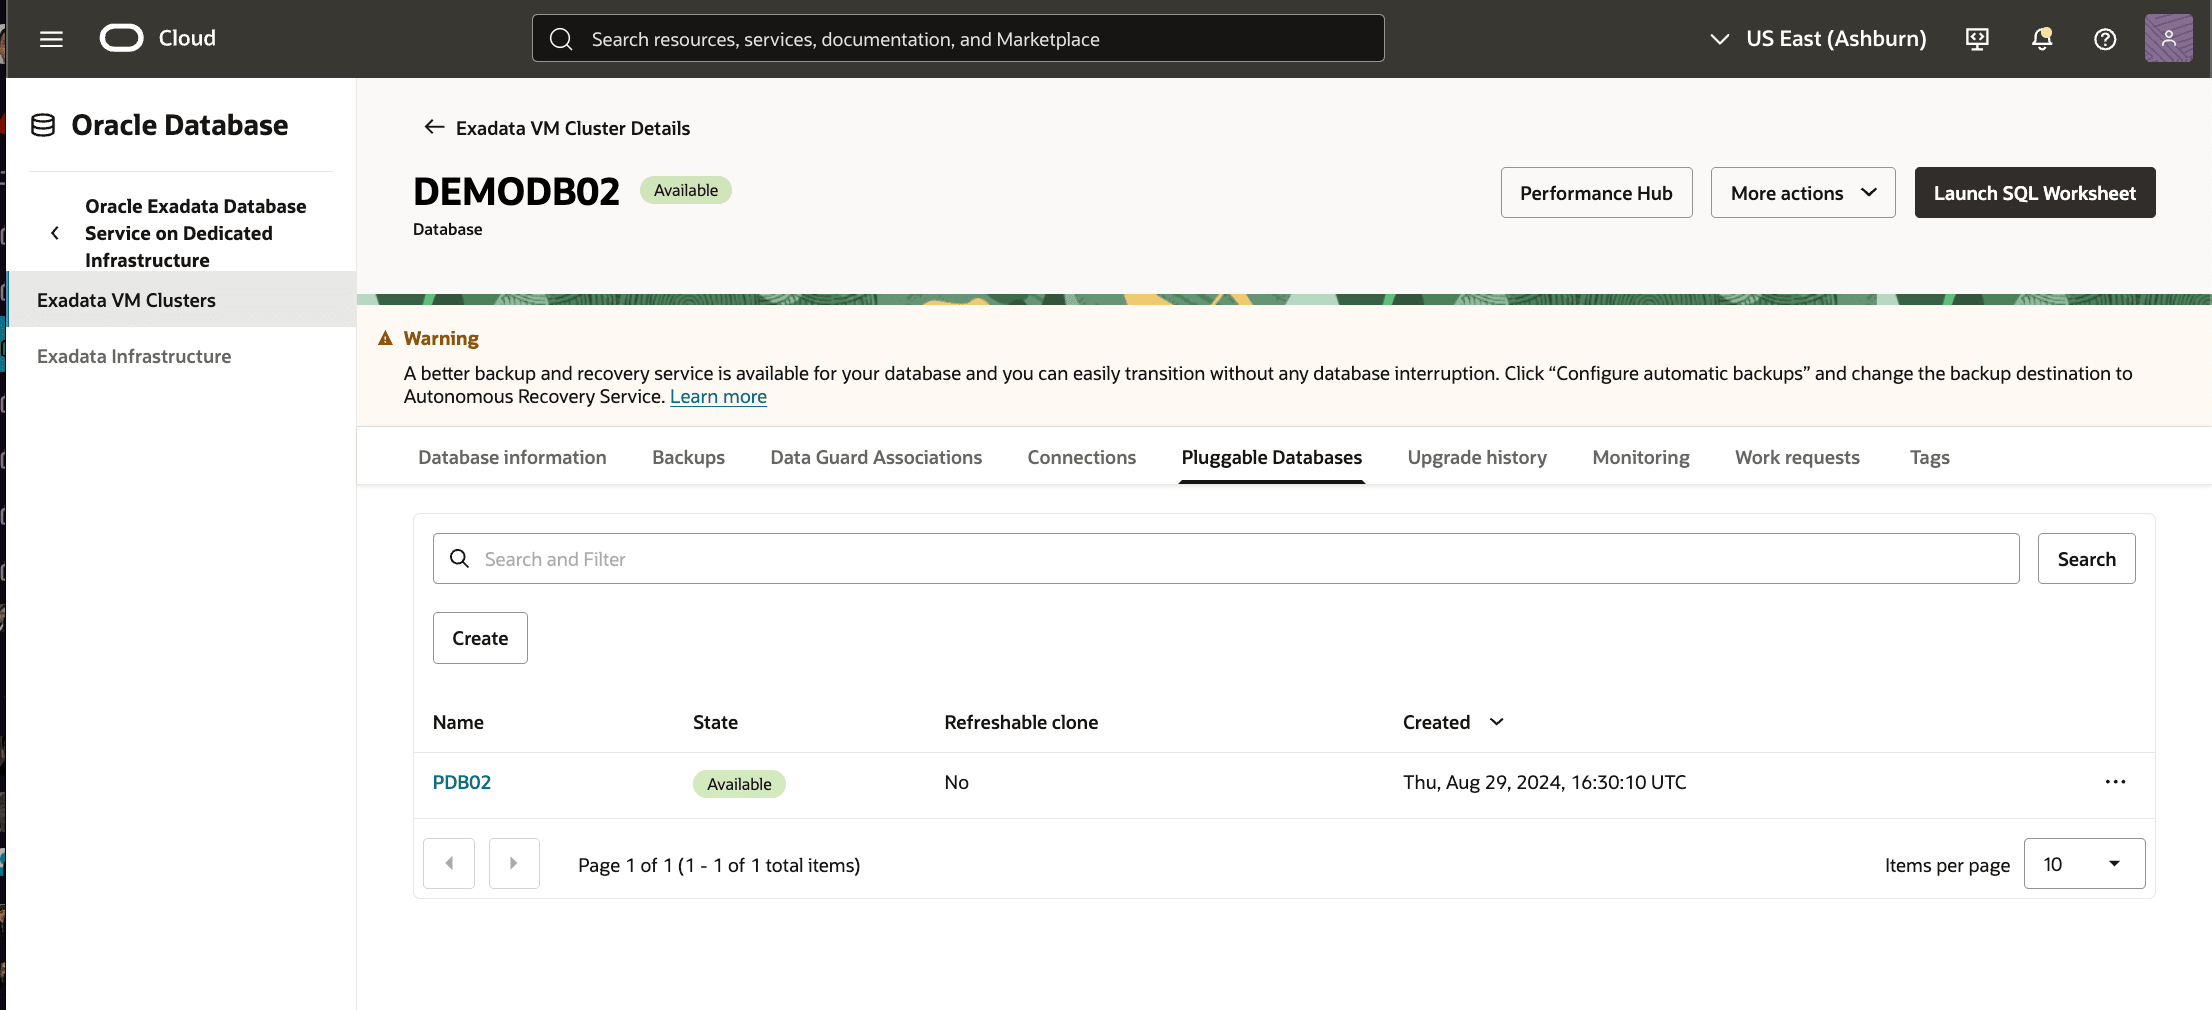This screenshot has width=2212, height=1010.
Task: Switch to the Backups tab
Action: (x=688, y=457)
